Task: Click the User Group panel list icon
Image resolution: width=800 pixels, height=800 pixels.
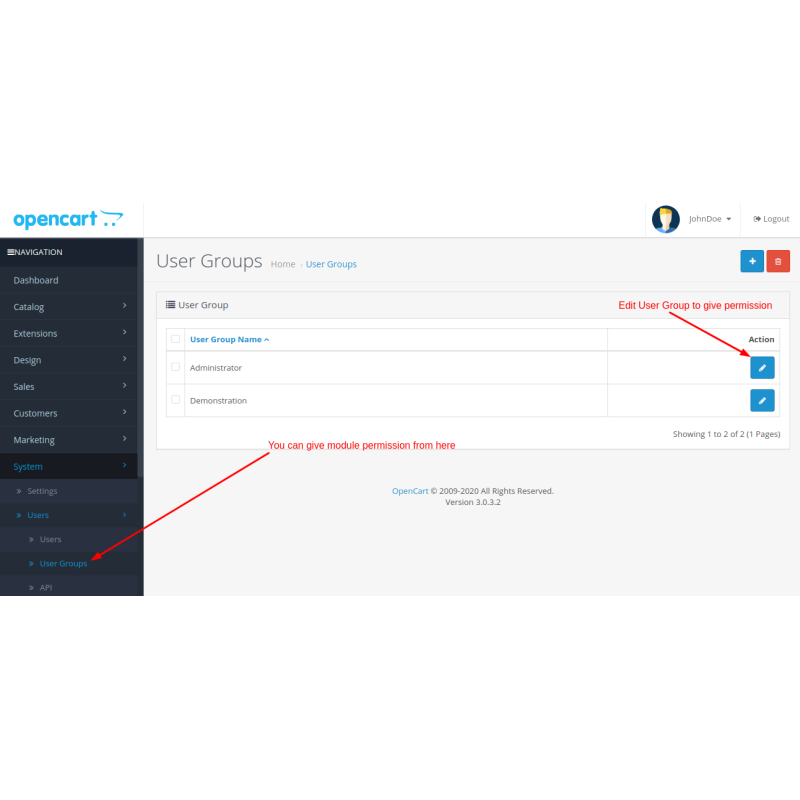Action: [x=172, y=305]
